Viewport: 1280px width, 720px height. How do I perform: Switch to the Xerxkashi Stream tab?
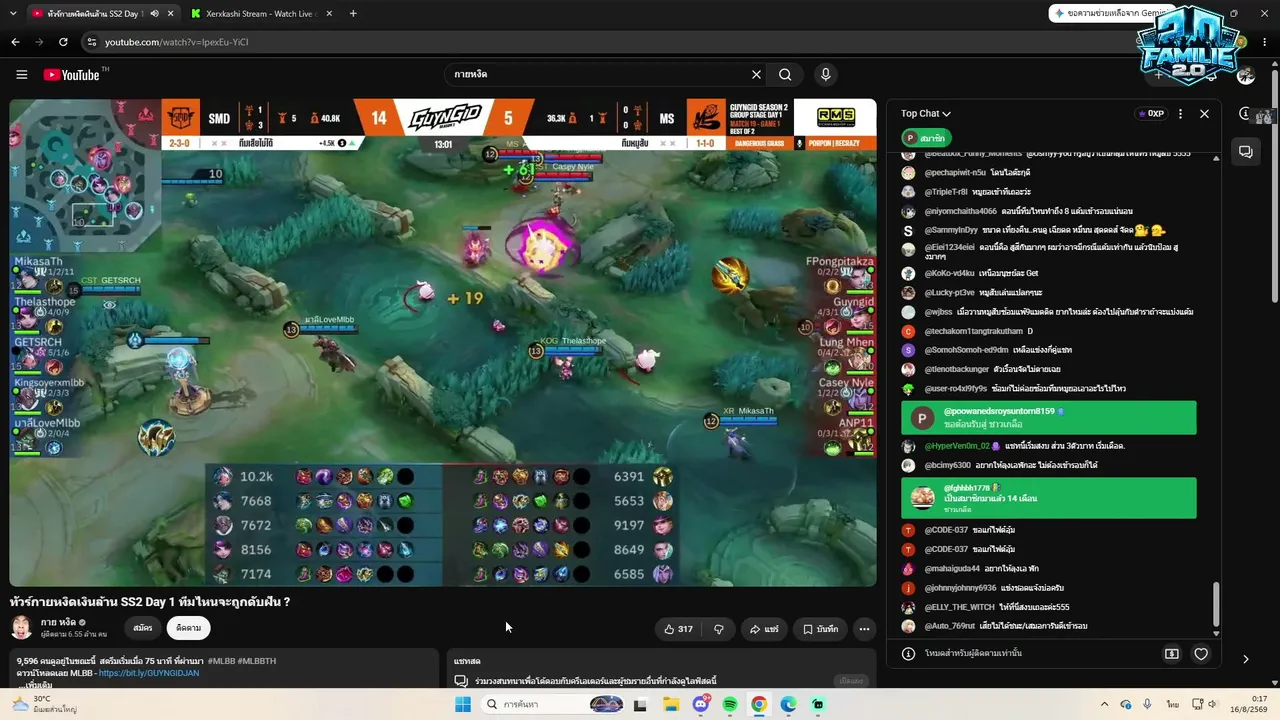point(260,14)
